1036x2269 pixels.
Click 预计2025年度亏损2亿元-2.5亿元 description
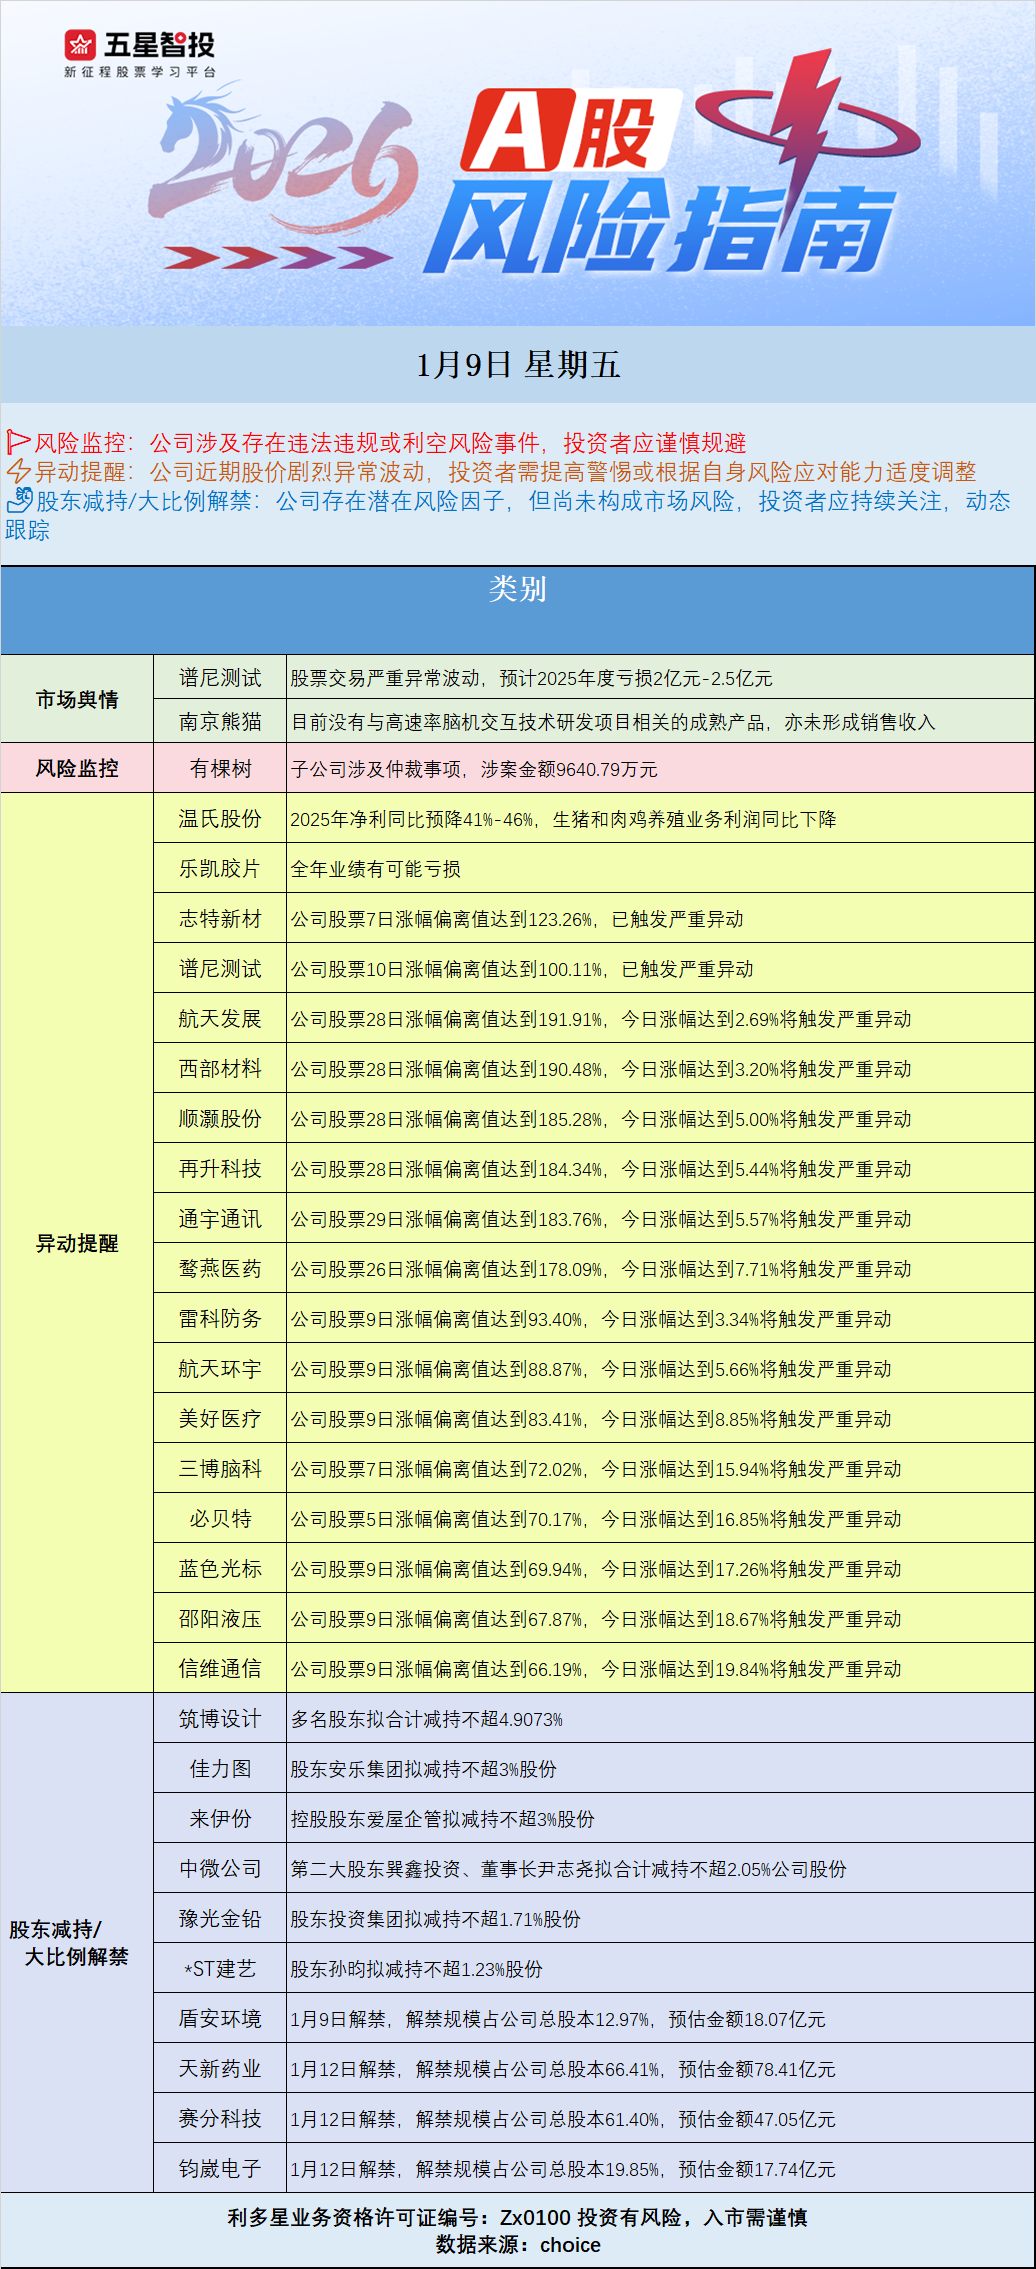tap(636, 678)
